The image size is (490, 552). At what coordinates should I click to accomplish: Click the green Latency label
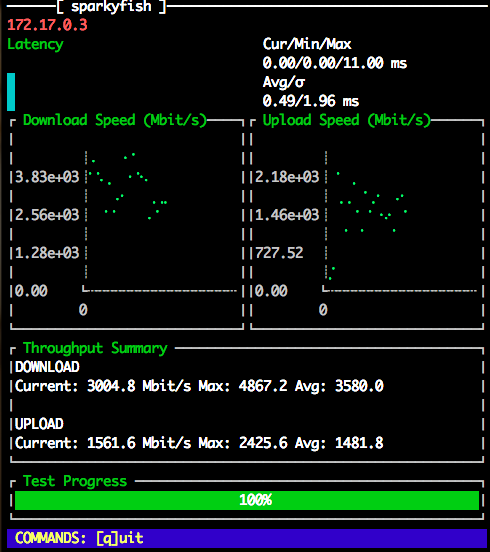(x=35, y=44)
